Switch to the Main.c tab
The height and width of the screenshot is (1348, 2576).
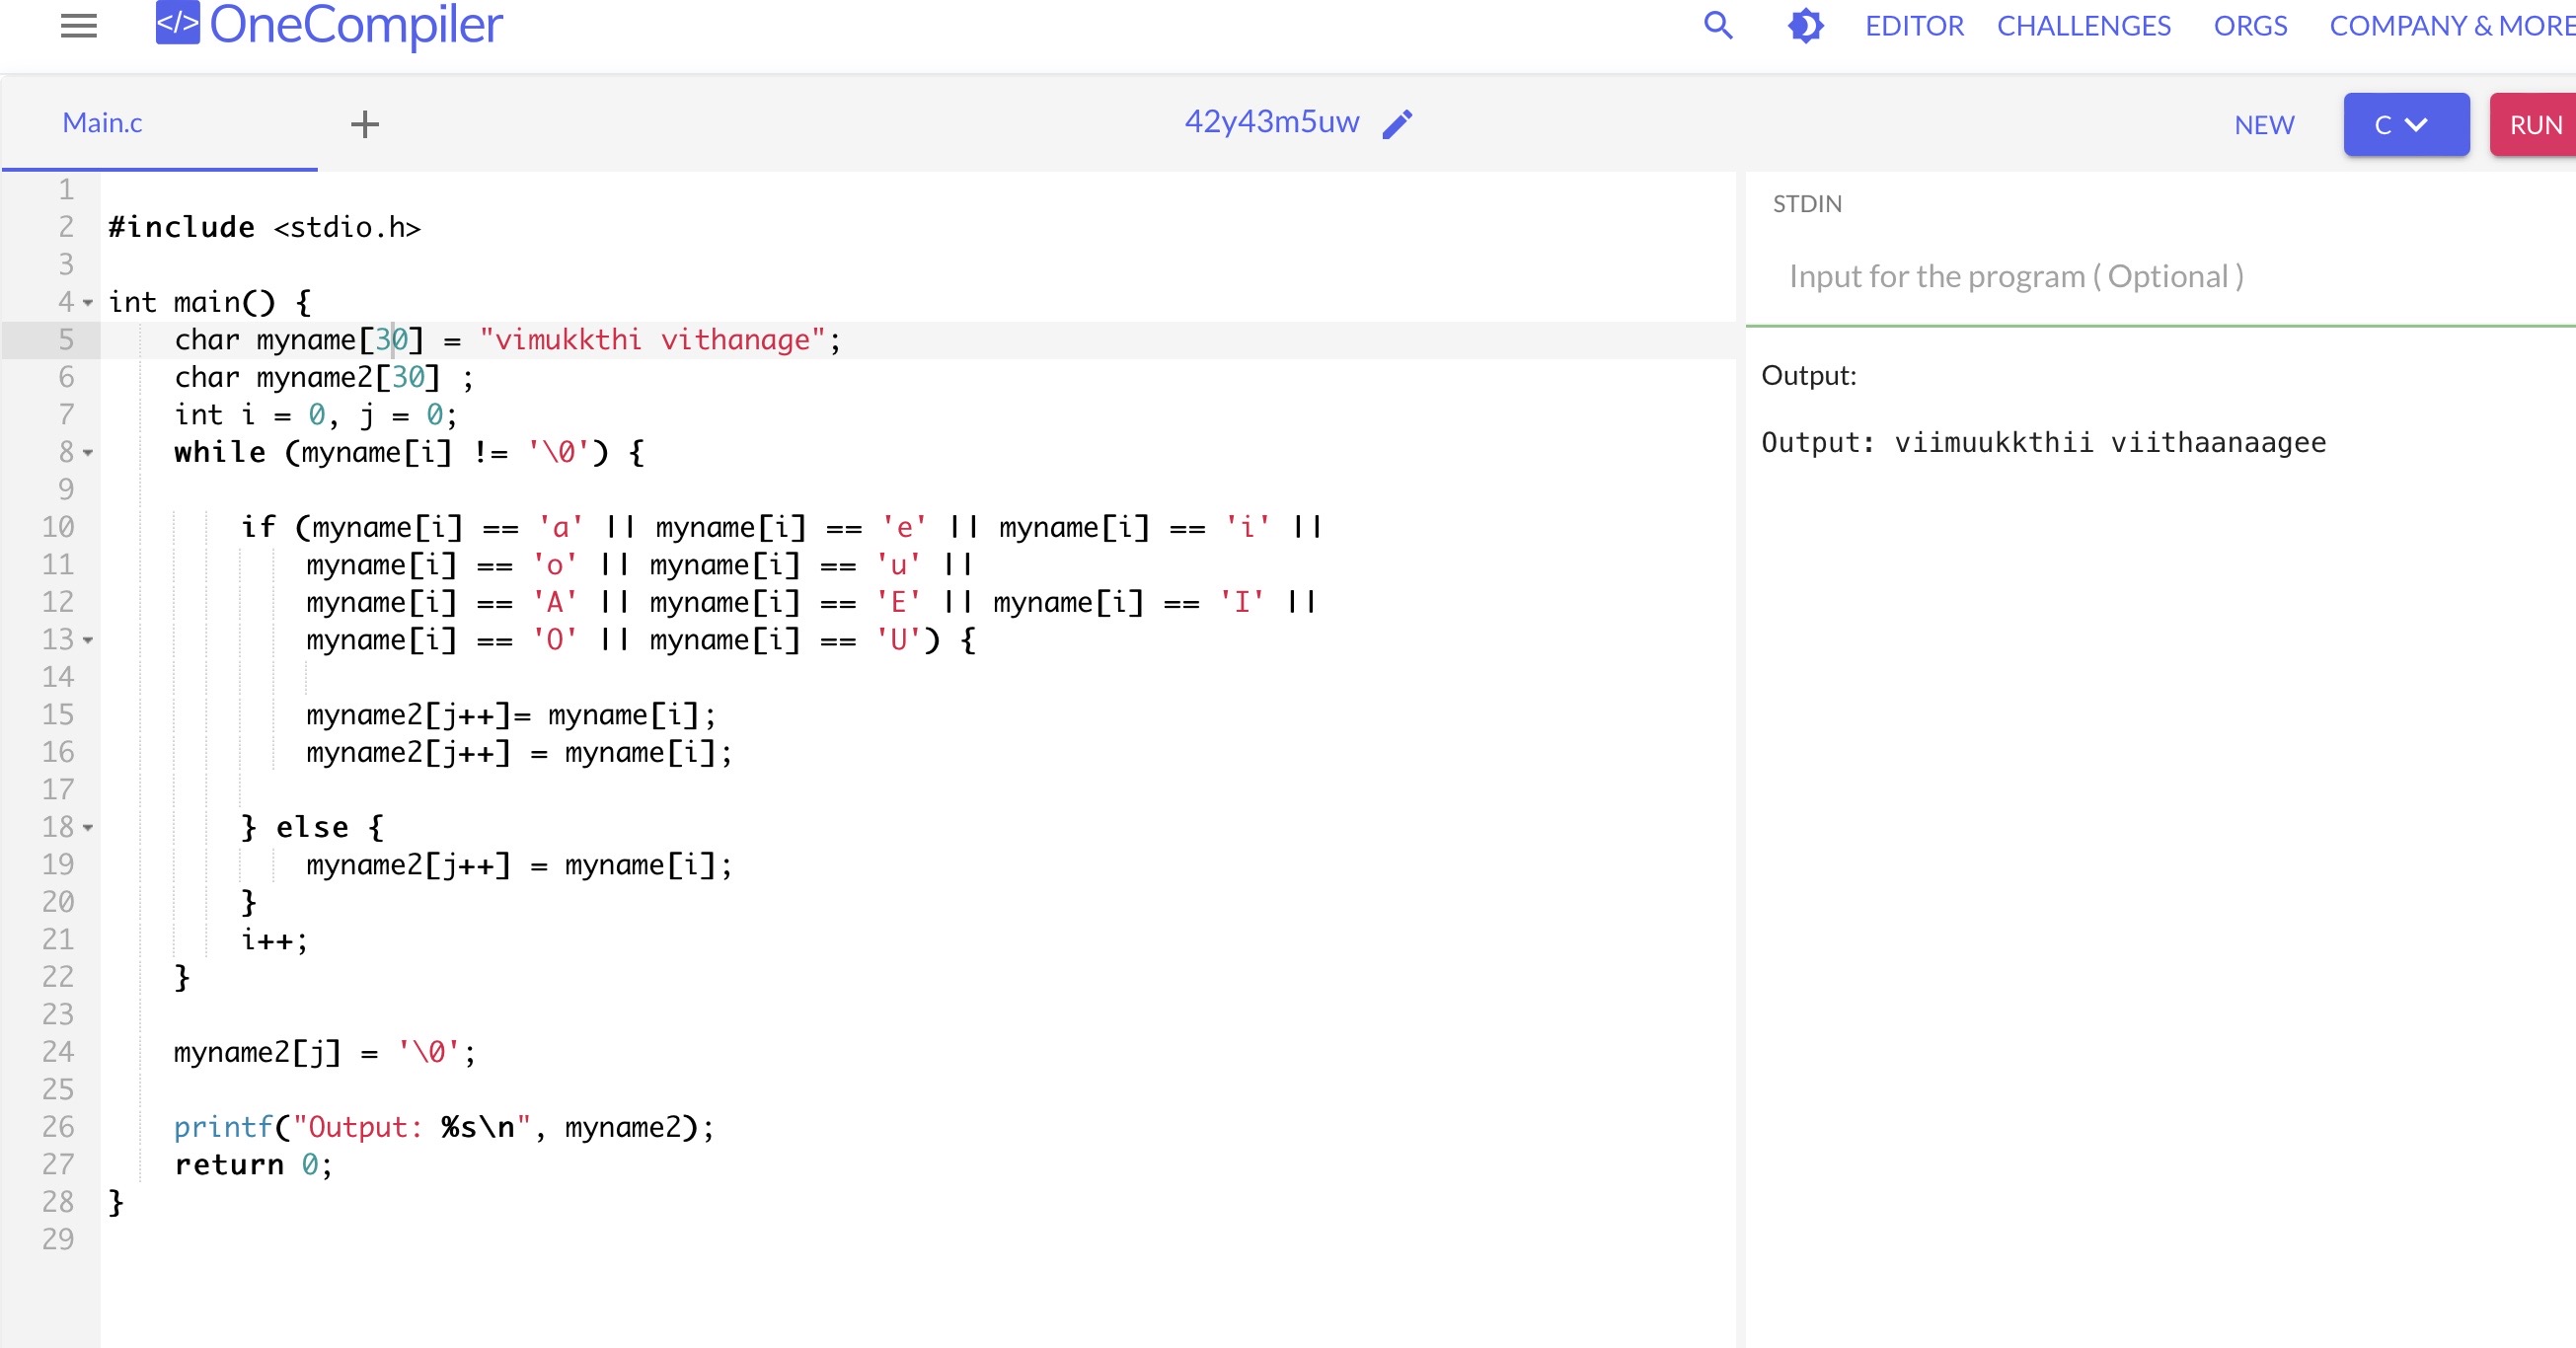click(102, 123)
